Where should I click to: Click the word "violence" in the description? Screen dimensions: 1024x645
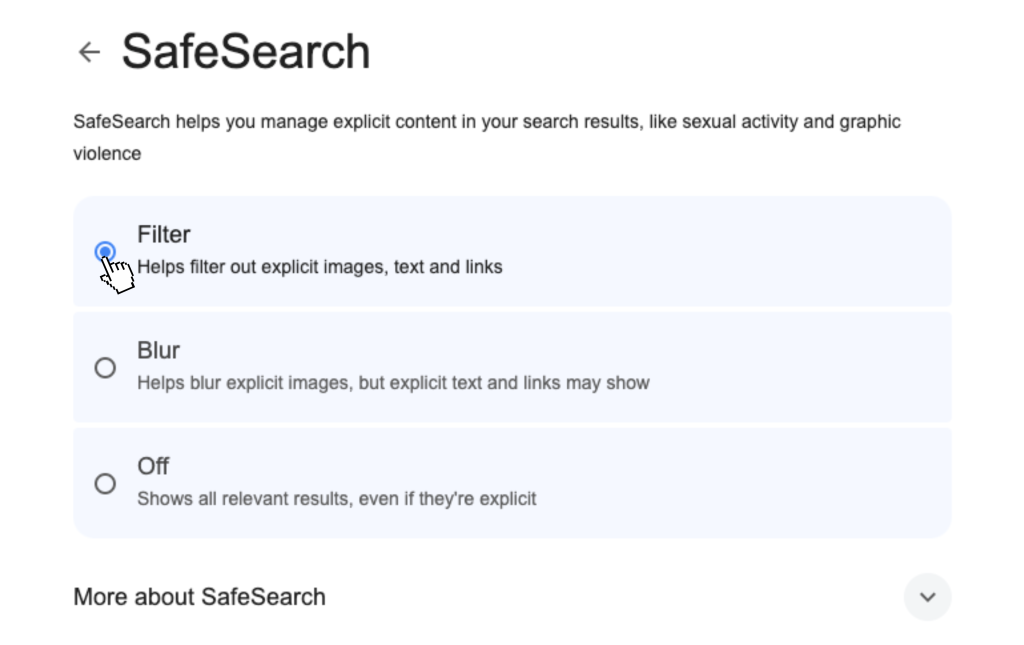pos(107,154)
